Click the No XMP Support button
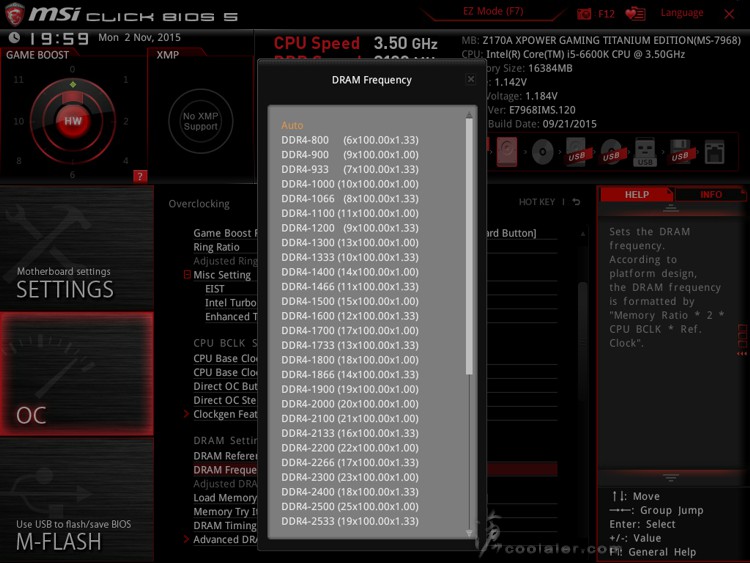The image size is (750, 563). pyautogui.click(x=200, y=121)
